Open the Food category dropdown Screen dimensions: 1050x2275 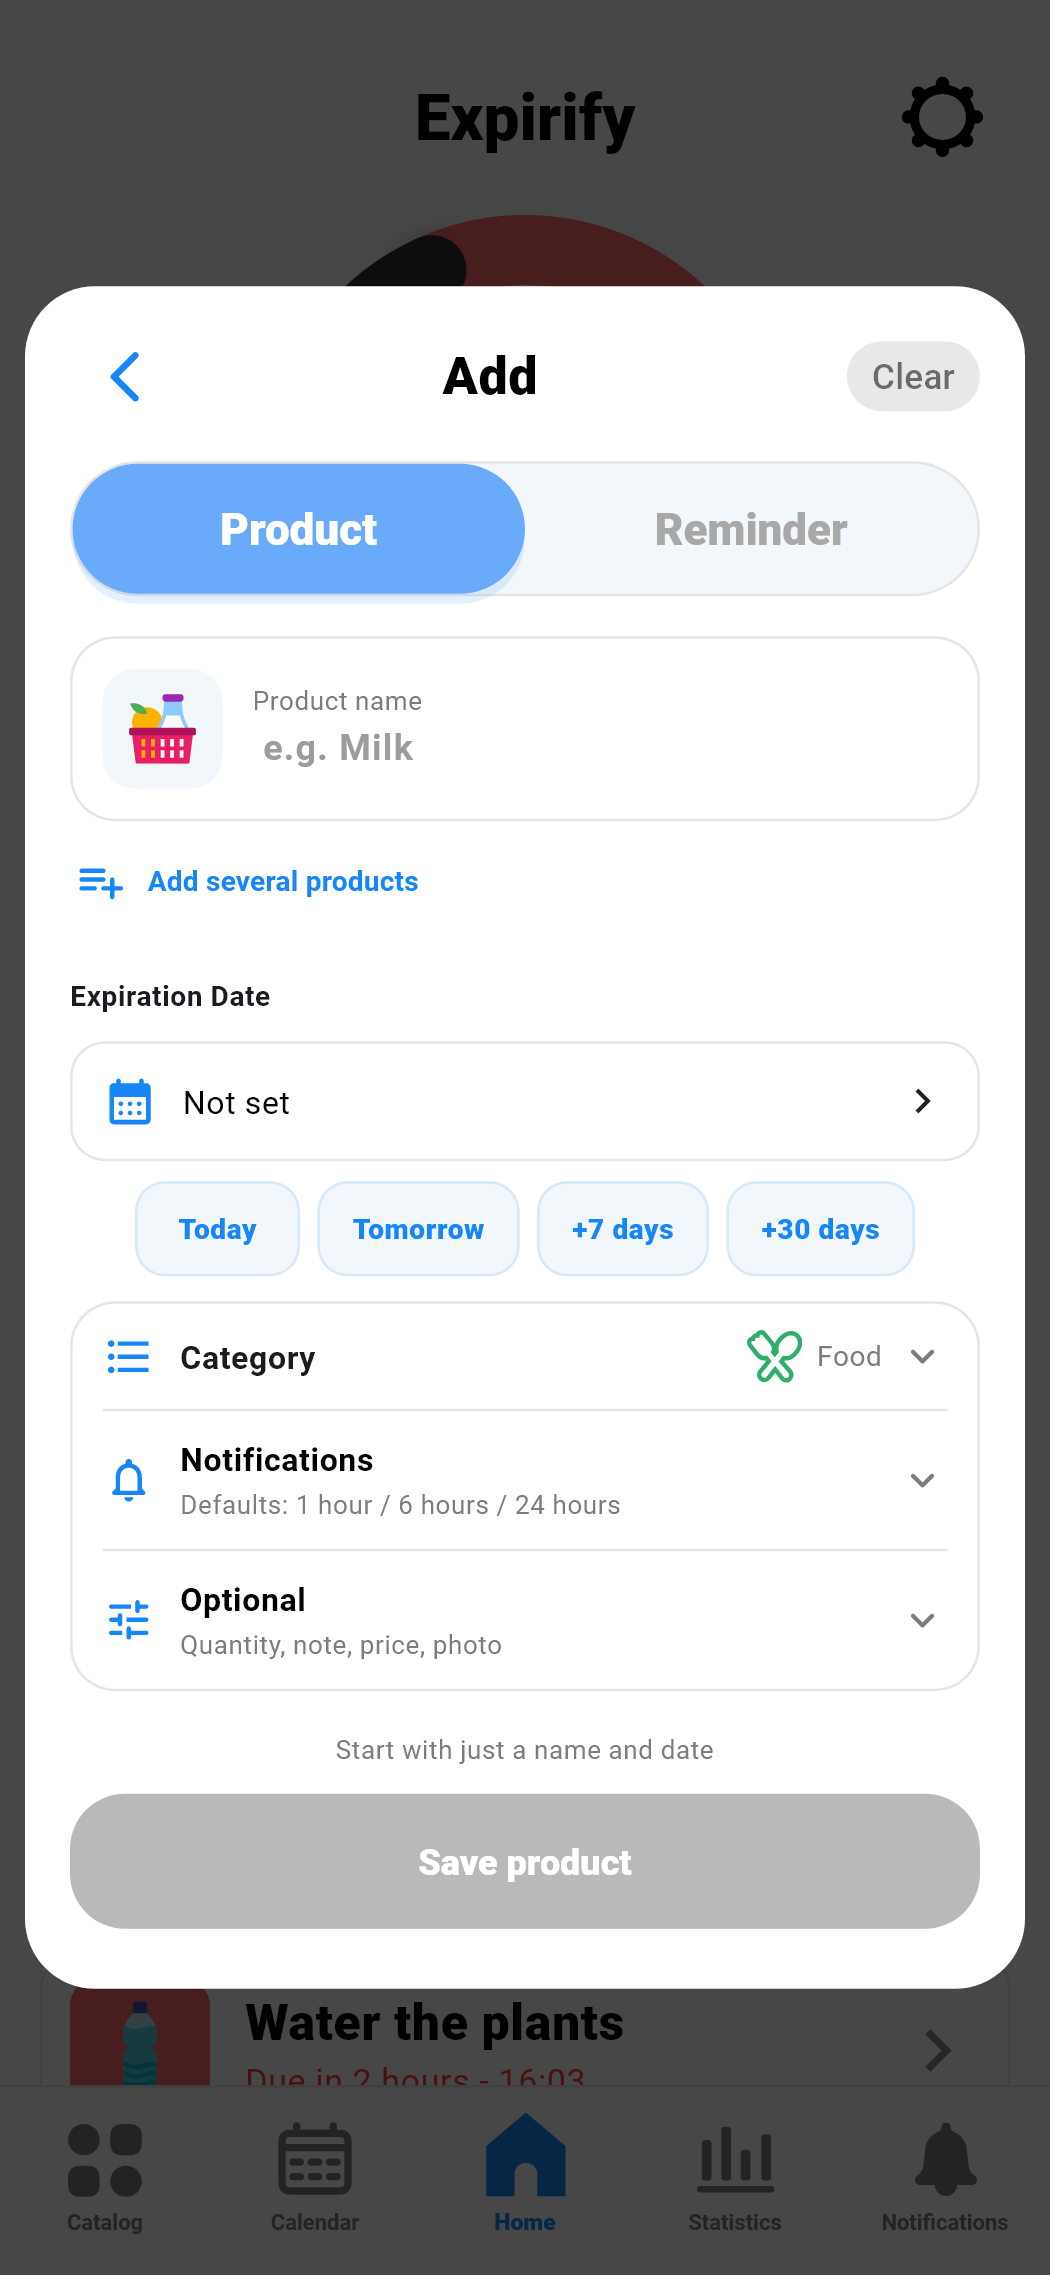coord(842,1356)
